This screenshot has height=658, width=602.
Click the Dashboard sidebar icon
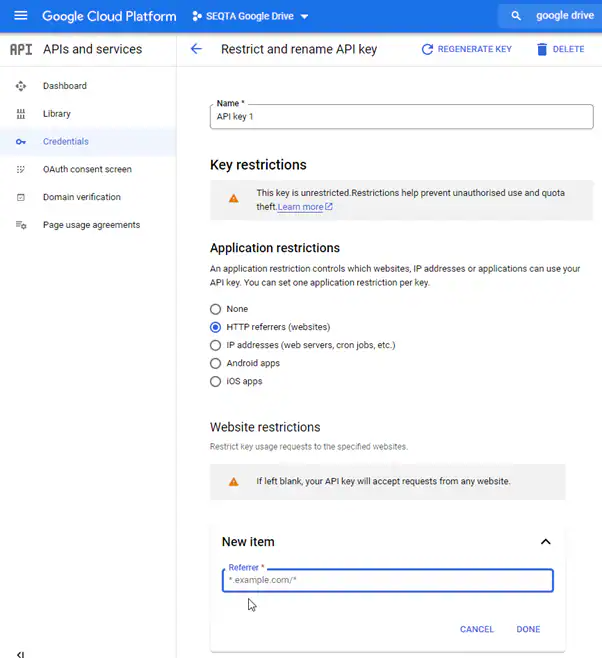pos(21,86)
